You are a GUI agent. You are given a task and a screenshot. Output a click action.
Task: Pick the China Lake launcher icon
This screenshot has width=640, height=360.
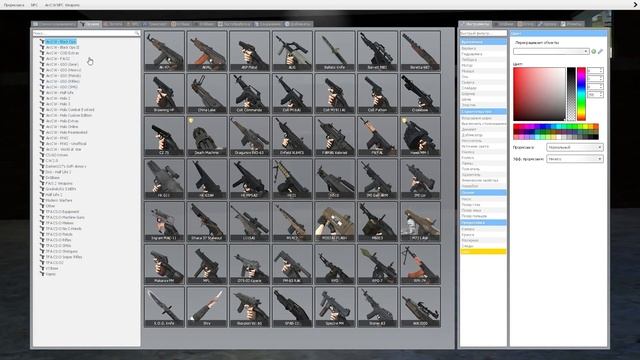coord(207,93)
